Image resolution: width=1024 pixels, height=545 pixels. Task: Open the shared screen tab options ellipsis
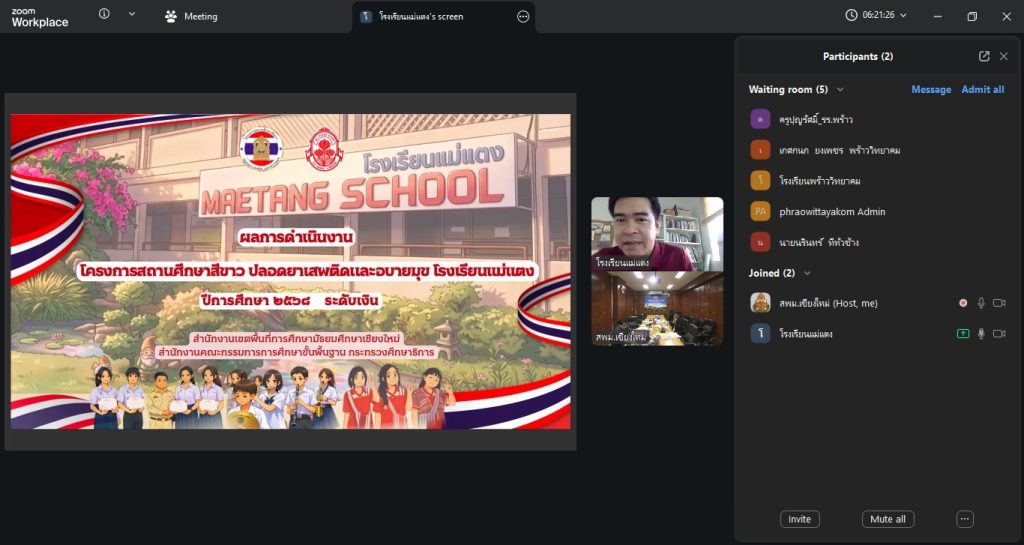(523, 16)
